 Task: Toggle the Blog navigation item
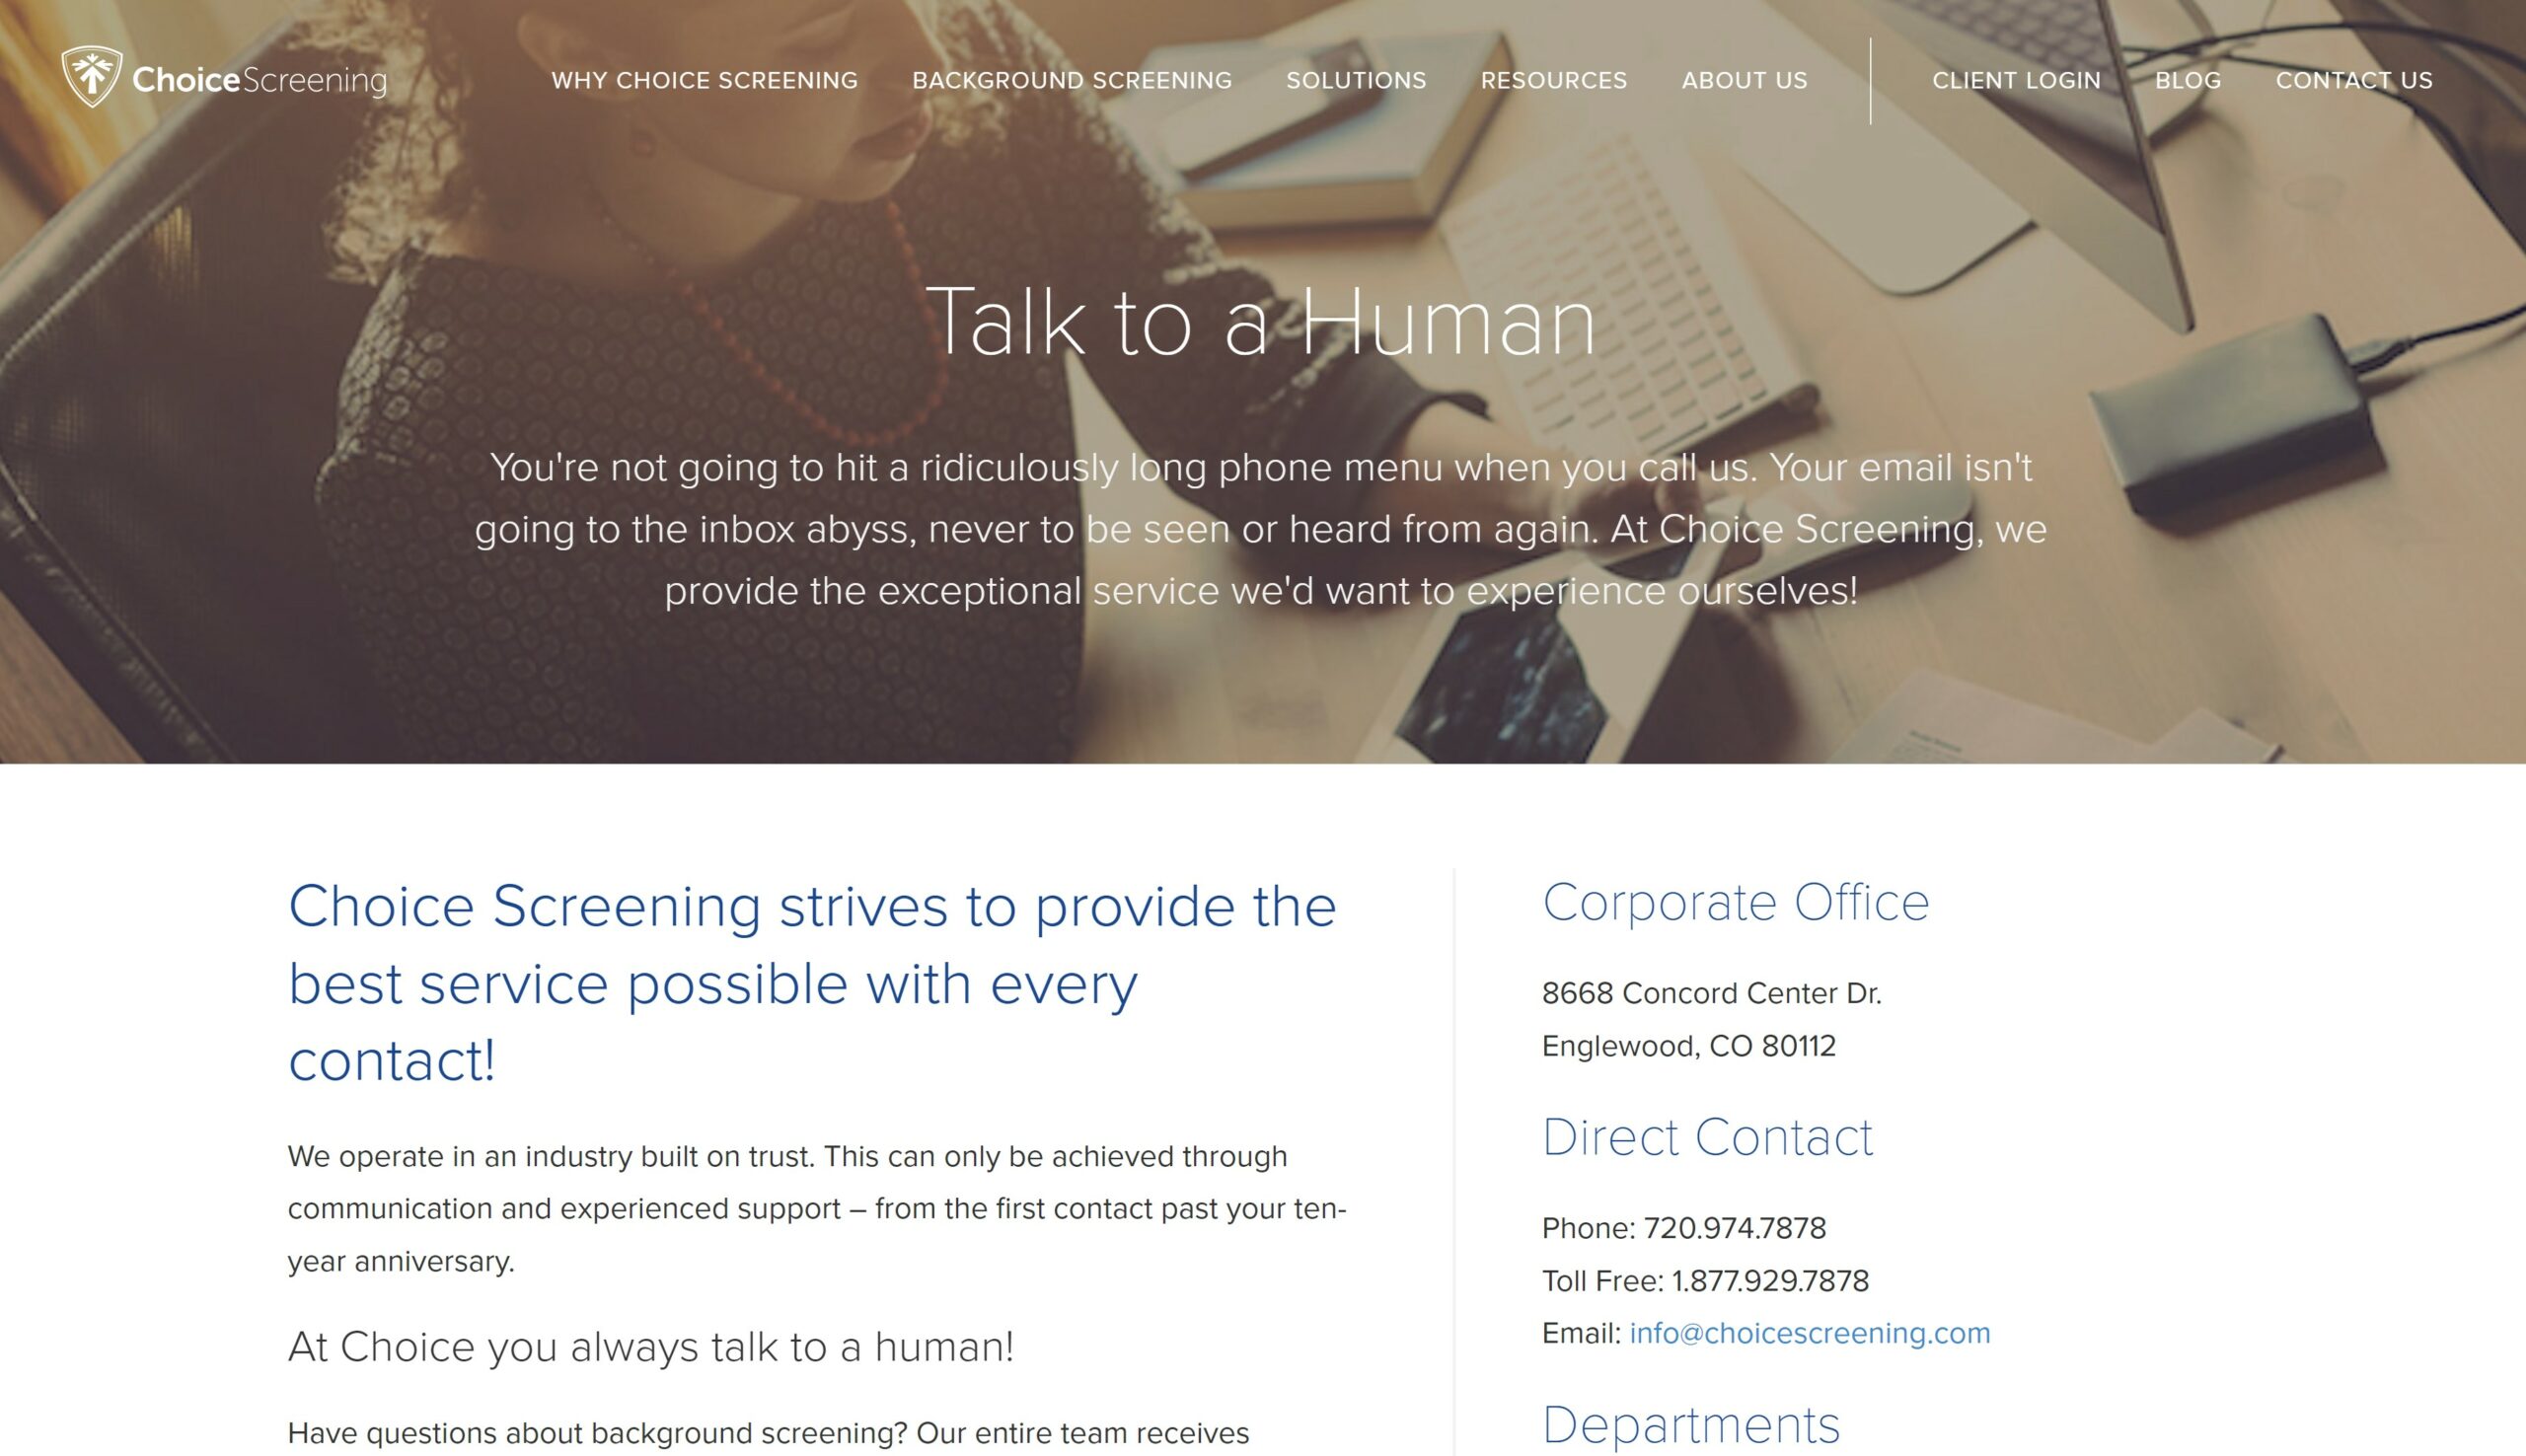click(2188, 80)
